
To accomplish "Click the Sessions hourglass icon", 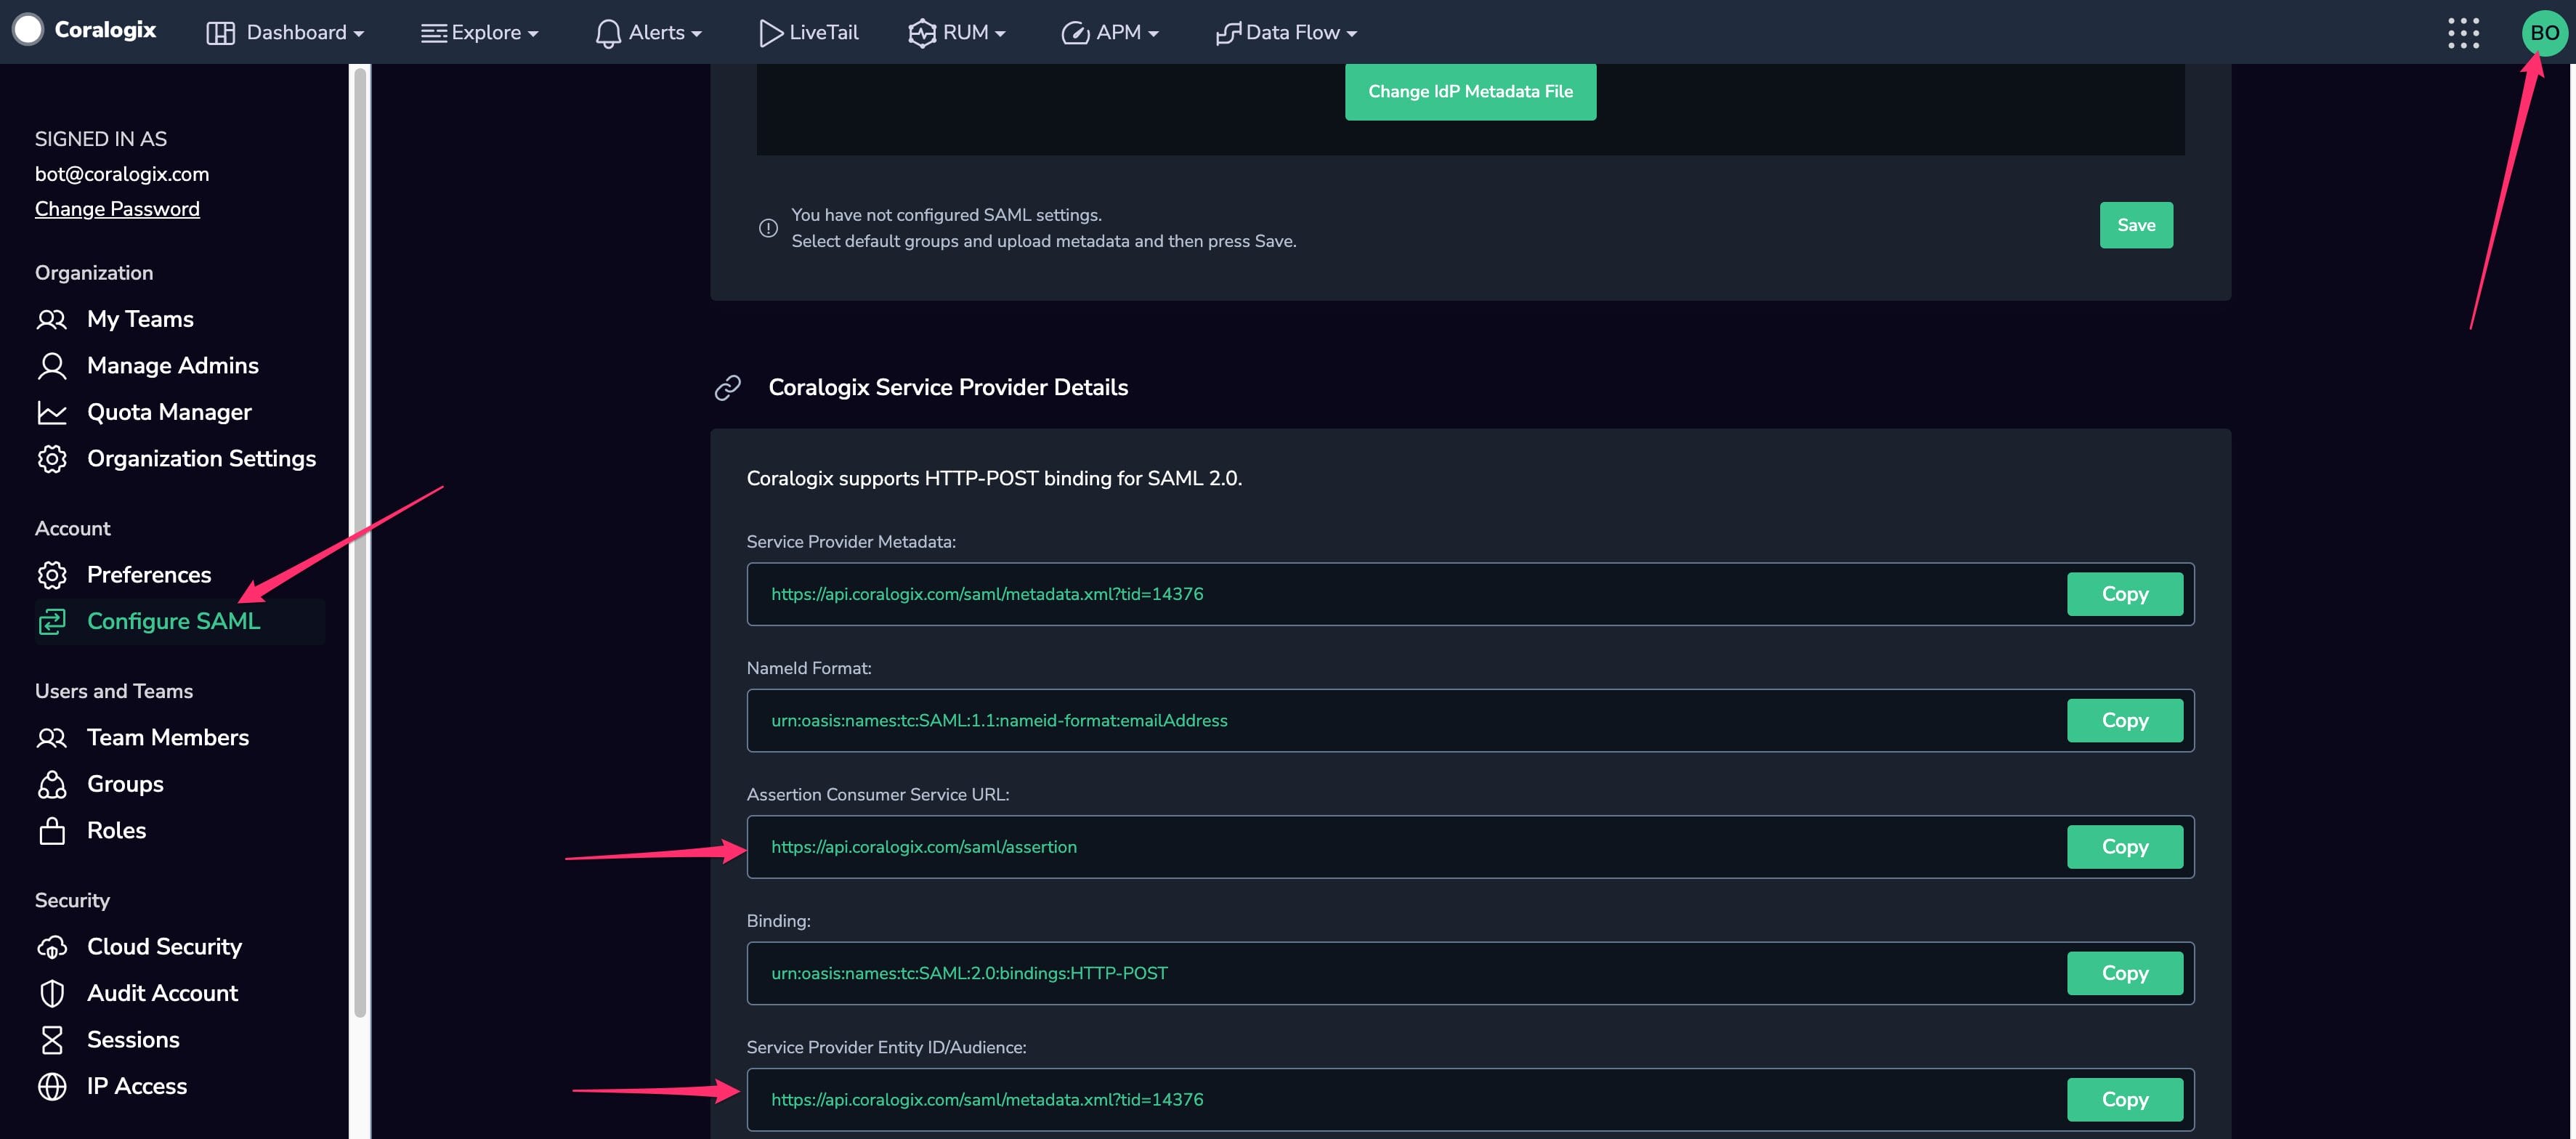I will coord(52,1040).
